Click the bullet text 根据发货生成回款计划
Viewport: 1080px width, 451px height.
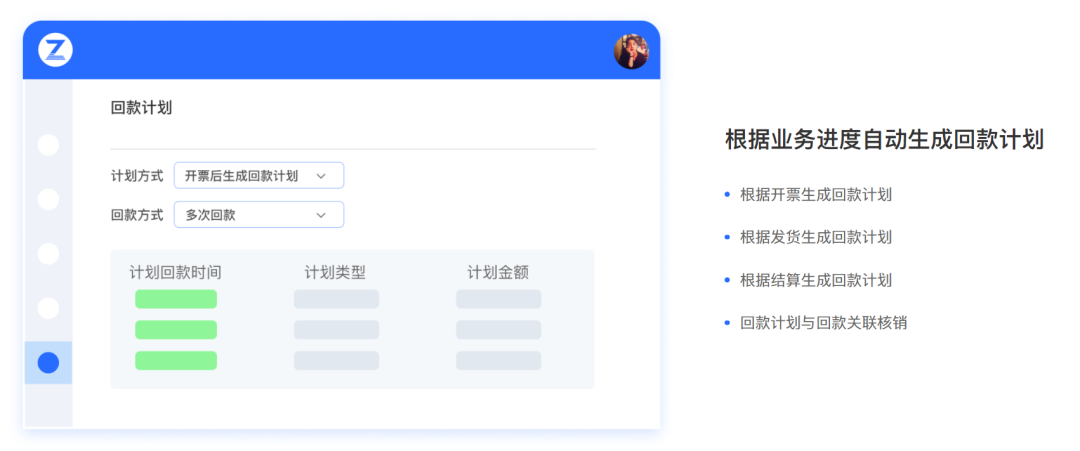coord(816,238)
